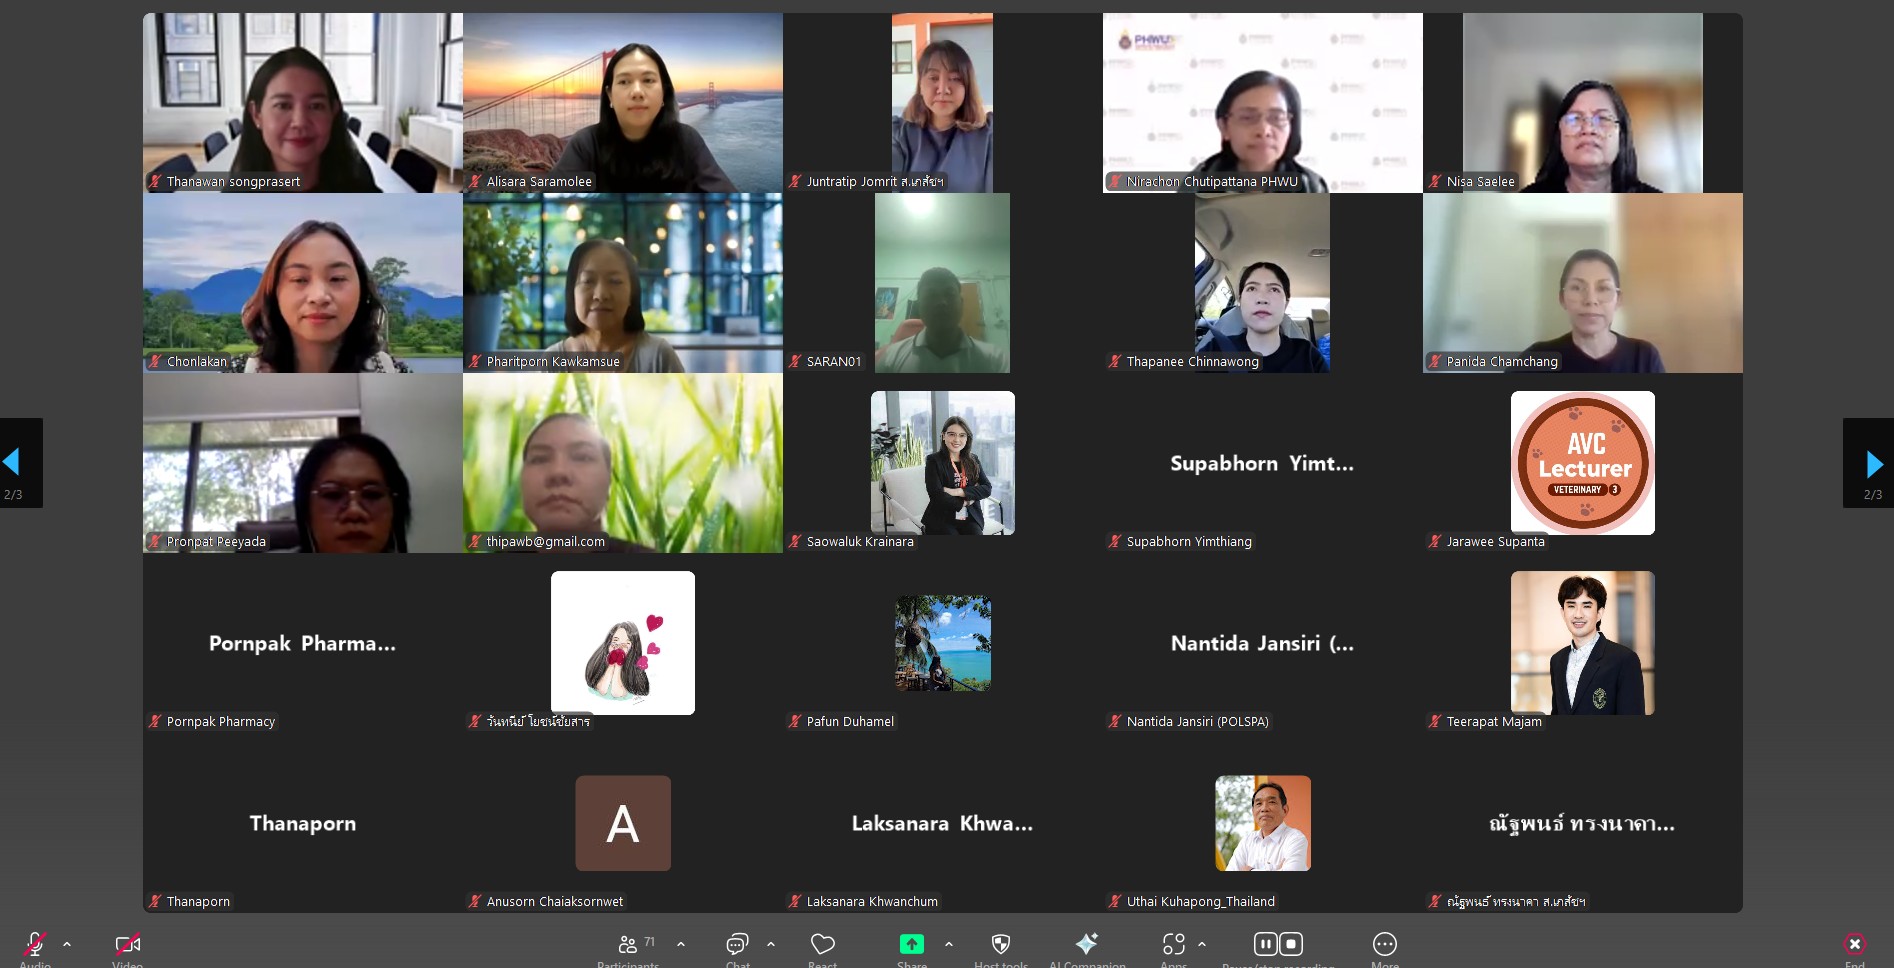
Task: Launch the AI Companion sparkle icon
Action: [x=1086, y=944]
